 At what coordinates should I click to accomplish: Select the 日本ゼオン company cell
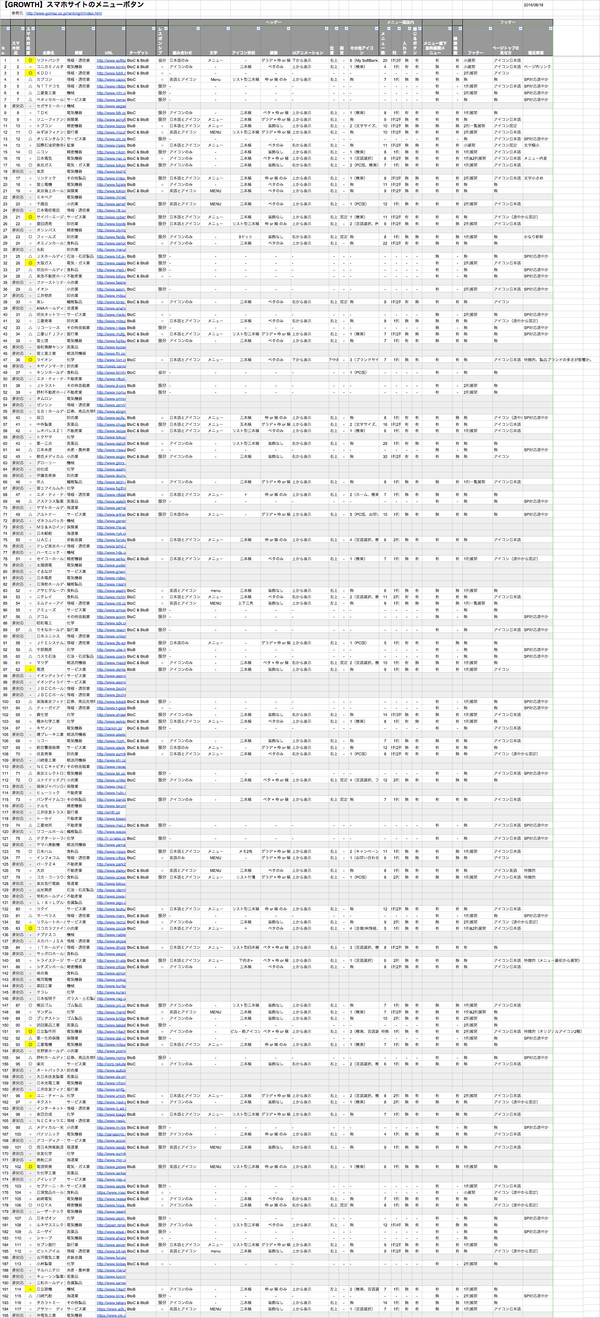click(50, 1218)
